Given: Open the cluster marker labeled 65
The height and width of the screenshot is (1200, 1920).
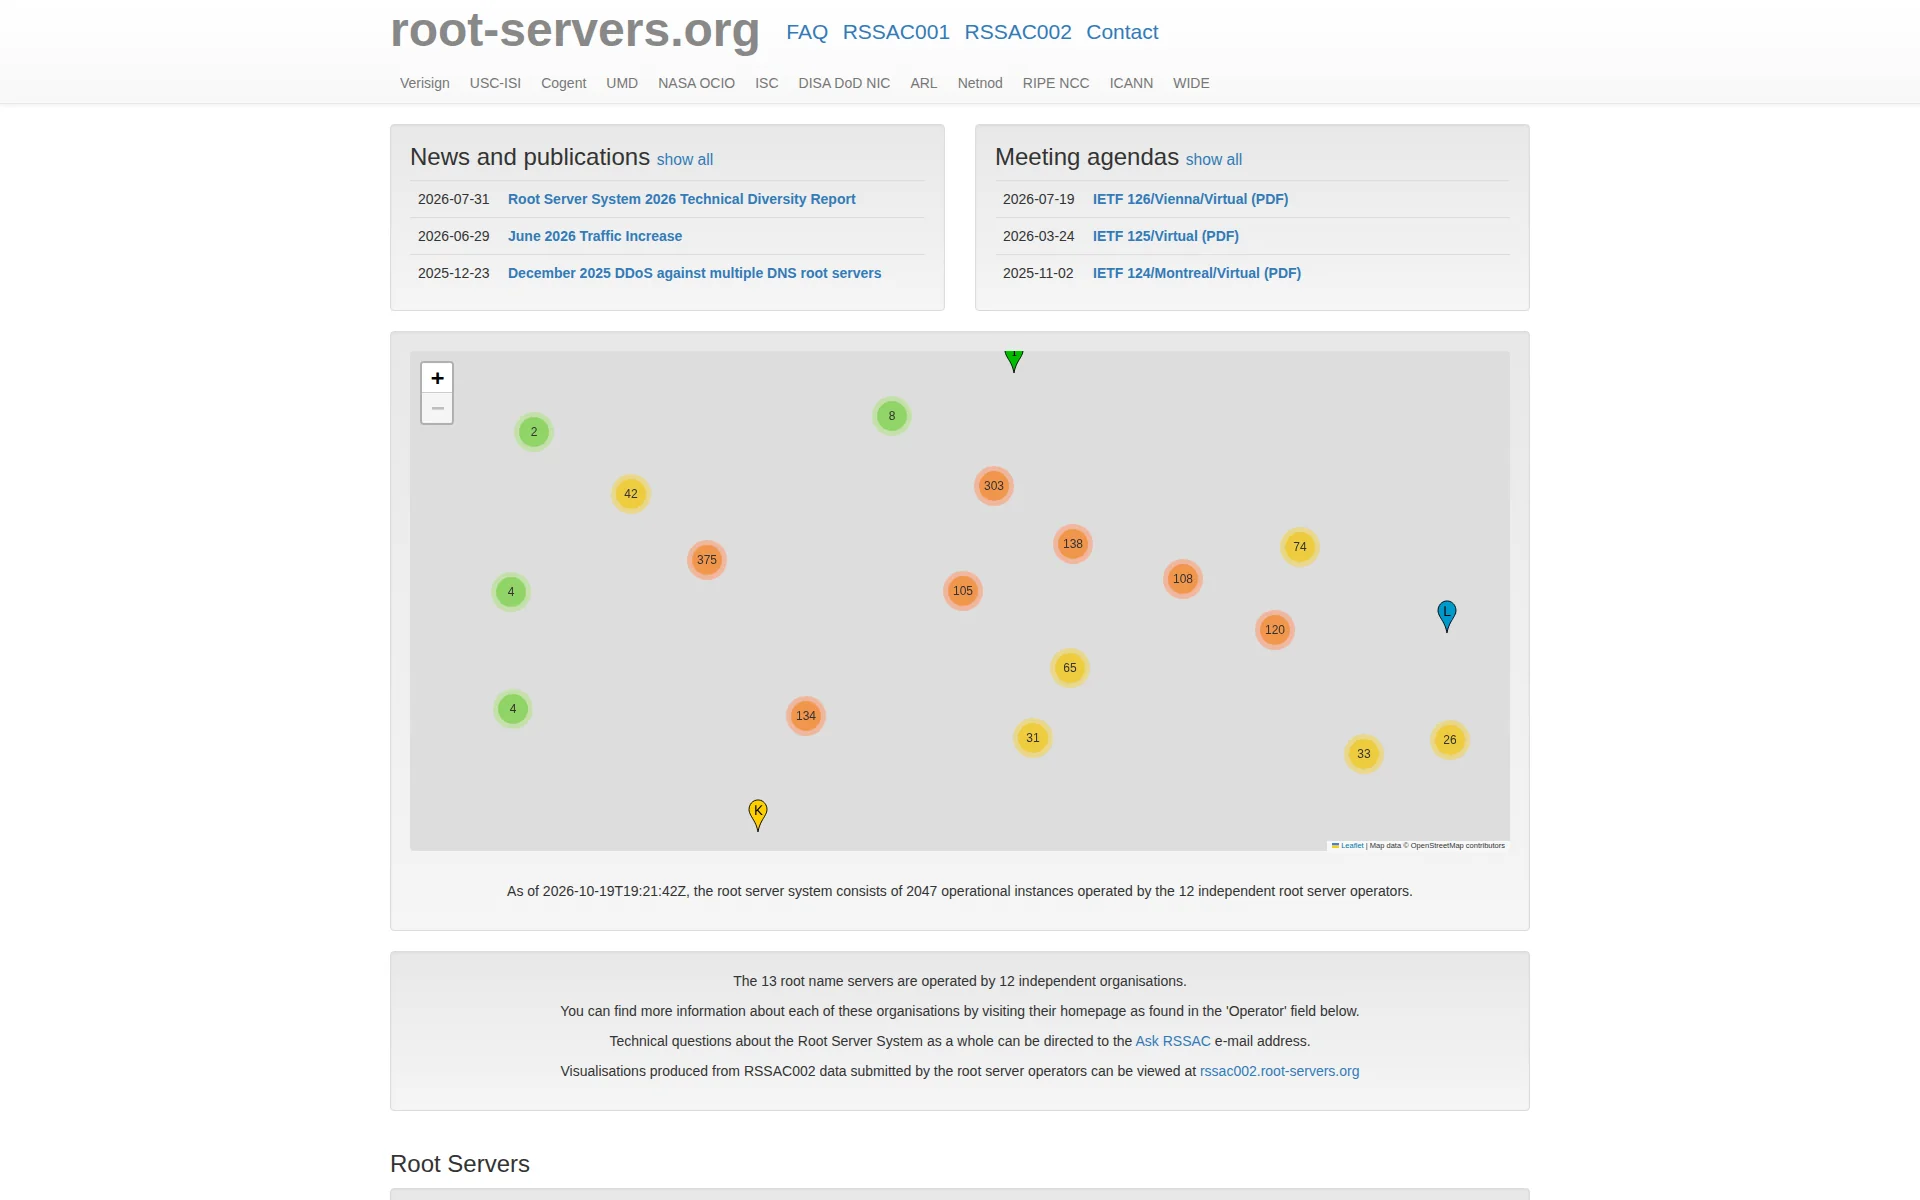Looking at the screenshot, I should pos(1070,668).
